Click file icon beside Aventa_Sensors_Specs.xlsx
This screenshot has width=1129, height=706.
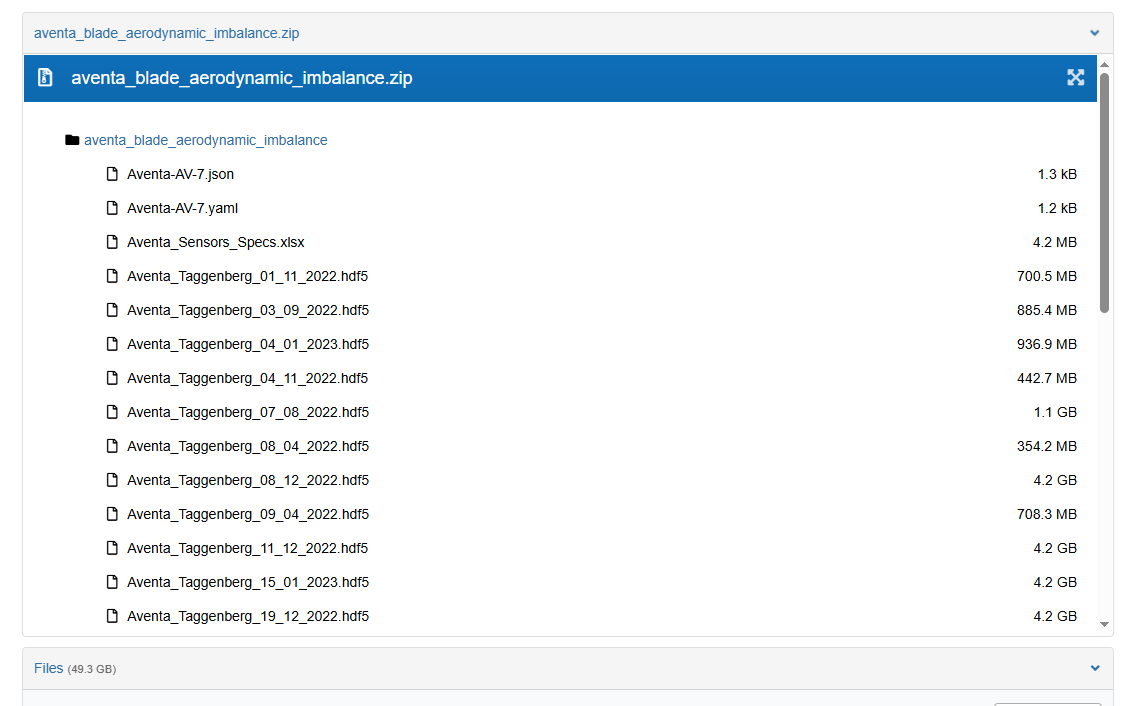[112, 242]
